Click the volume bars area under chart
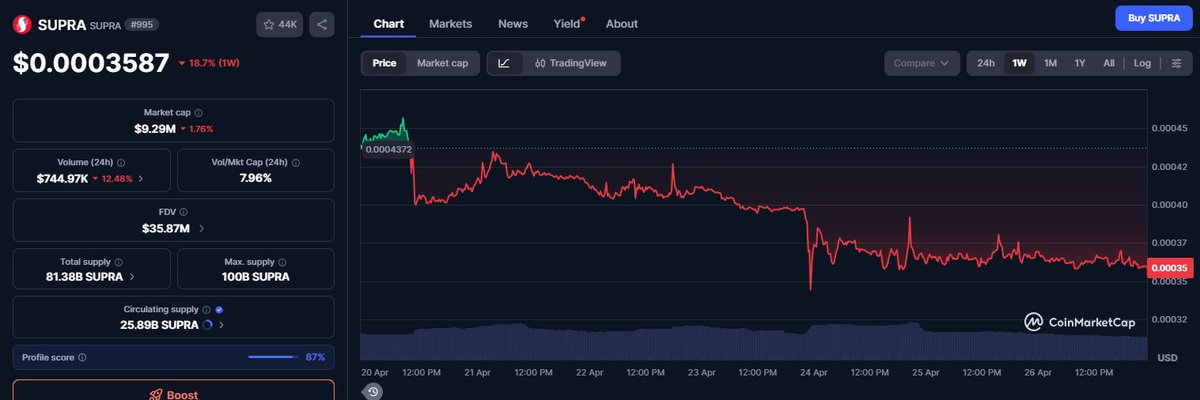The width and height of the screenshot is (1200, 400). 753,342
